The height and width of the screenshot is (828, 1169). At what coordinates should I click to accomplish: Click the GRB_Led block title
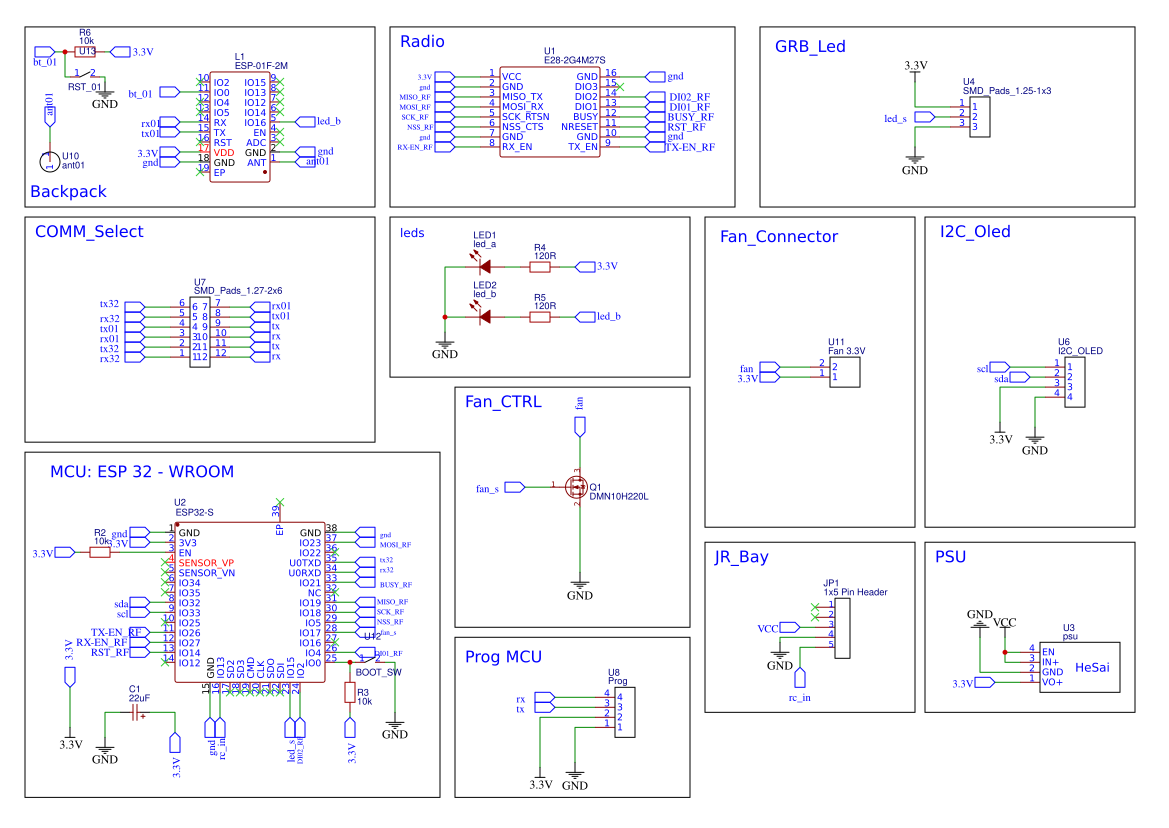(810, 46)
